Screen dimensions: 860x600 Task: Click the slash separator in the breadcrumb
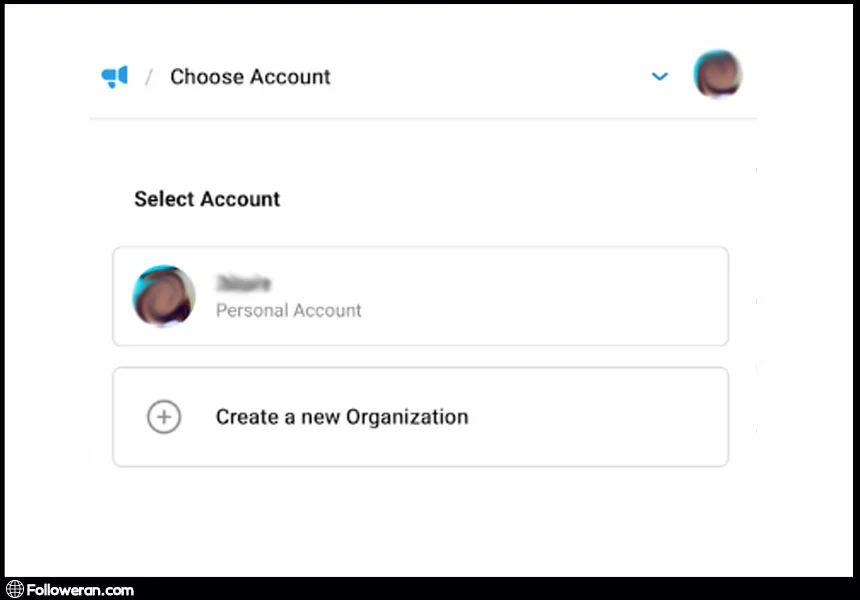pos(149,77)
